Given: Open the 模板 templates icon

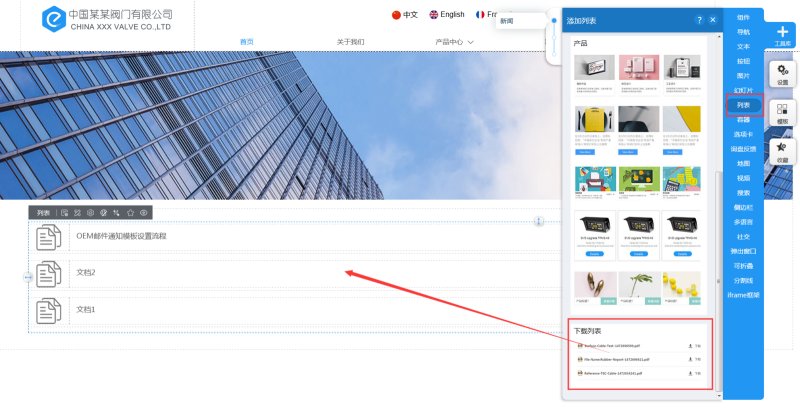Looking at the screenshot, I should point(782,112).
